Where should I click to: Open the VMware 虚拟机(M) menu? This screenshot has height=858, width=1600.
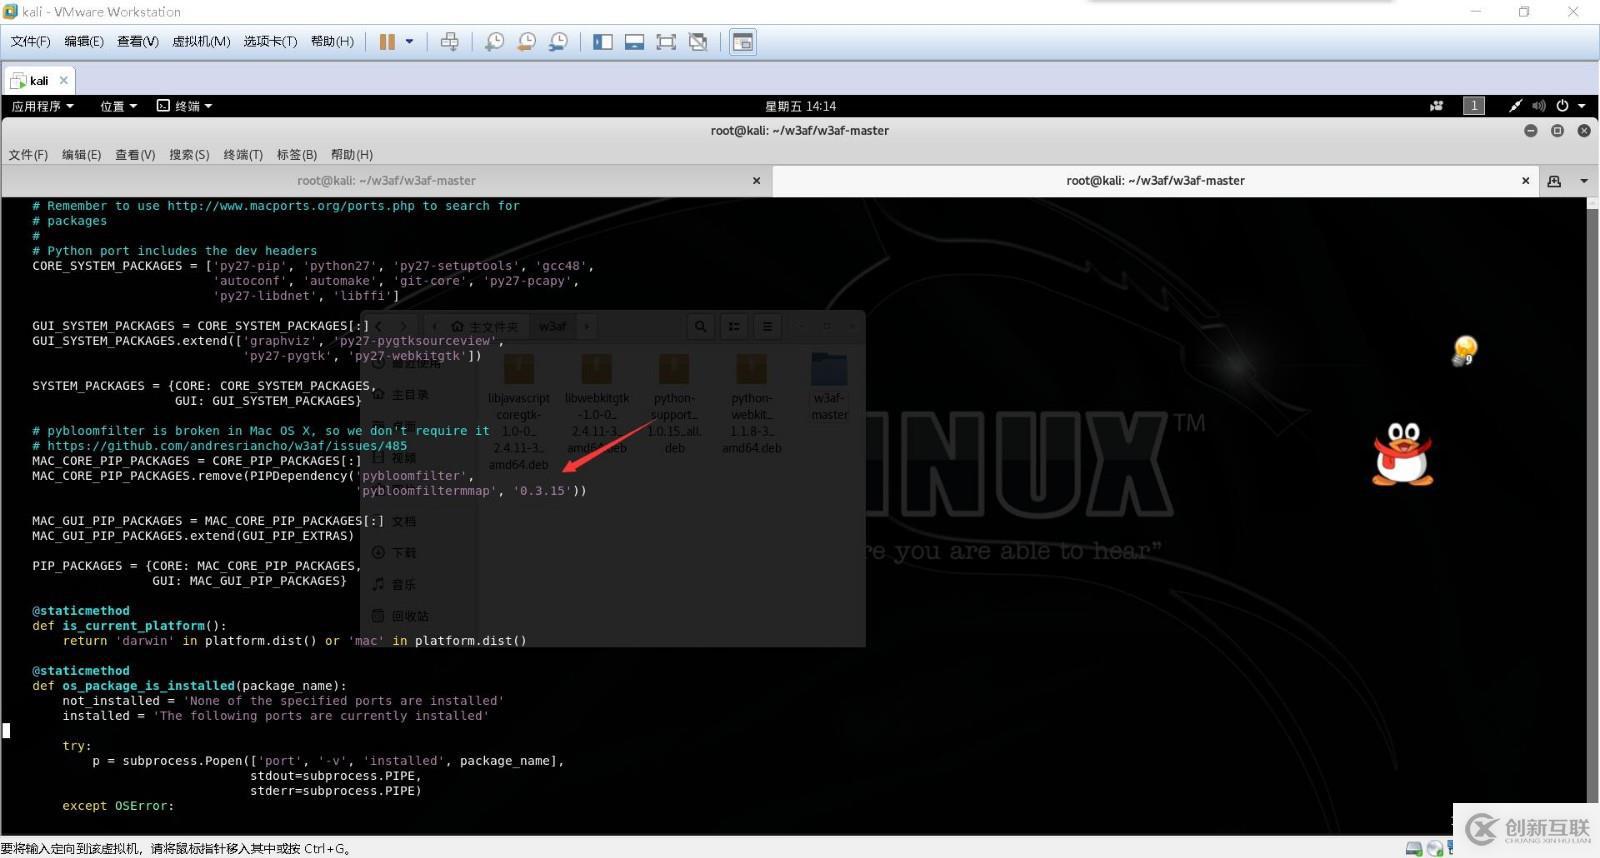201,41
